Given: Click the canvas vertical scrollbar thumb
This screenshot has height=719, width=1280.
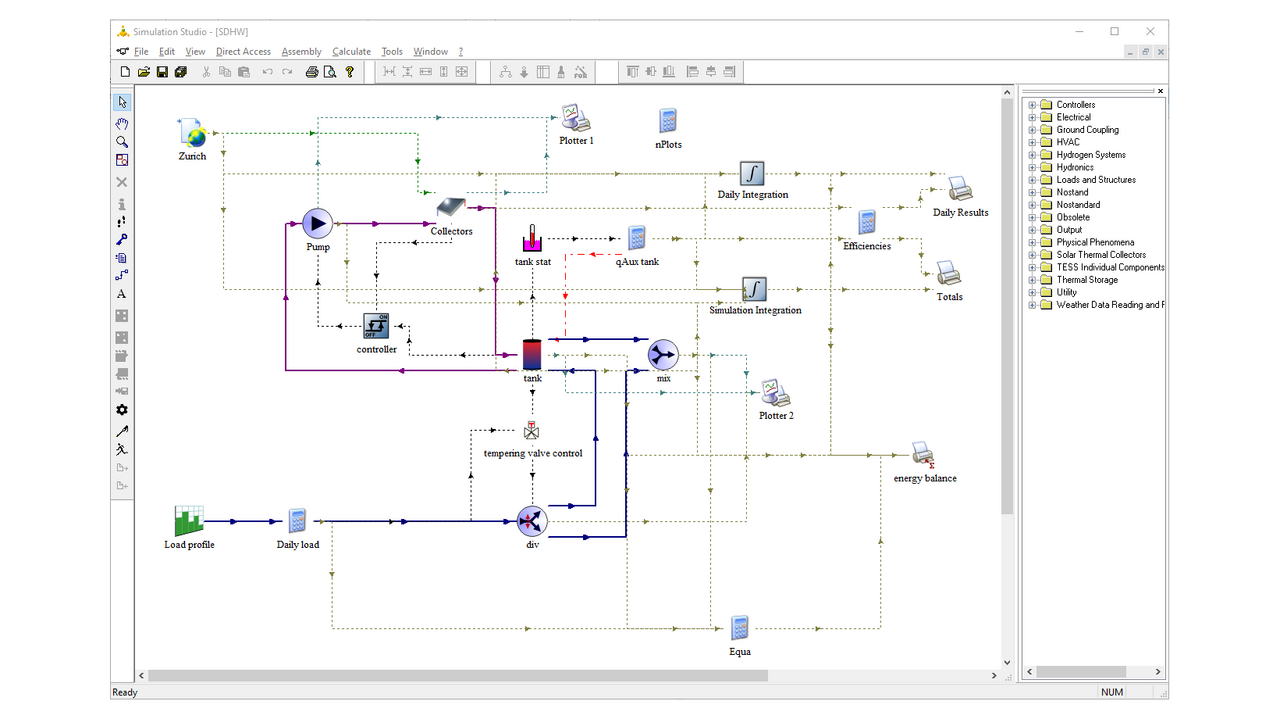Looking at the screenshot, I should pos(1007,306).
